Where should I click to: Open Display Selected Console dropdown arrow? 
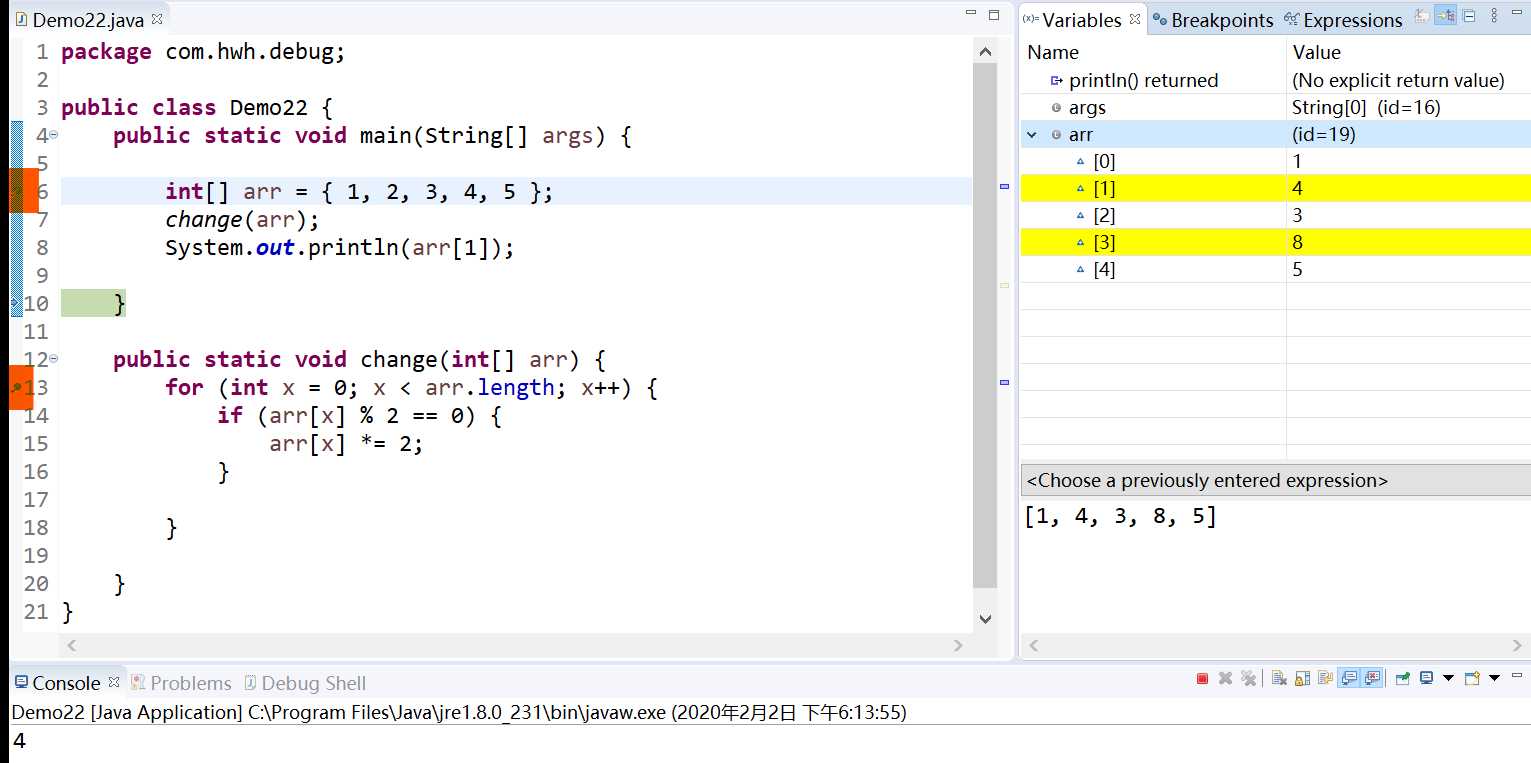(1447, 679)
